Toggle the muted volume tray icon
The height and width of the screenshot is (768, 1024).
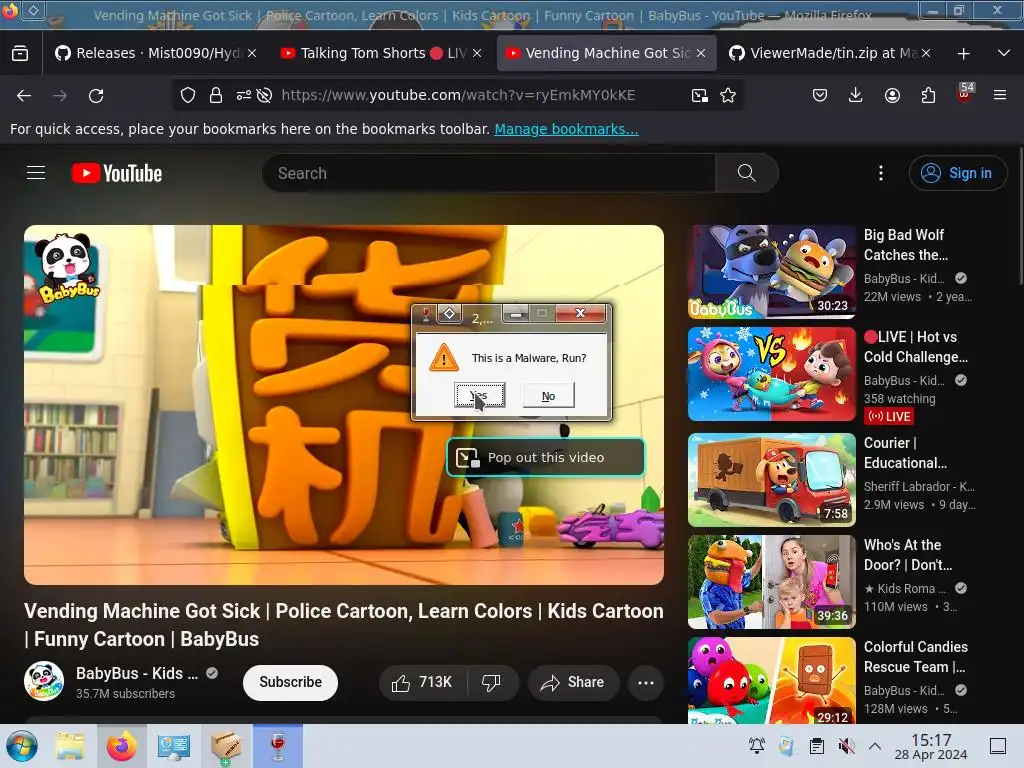click(x=846, y=746)
